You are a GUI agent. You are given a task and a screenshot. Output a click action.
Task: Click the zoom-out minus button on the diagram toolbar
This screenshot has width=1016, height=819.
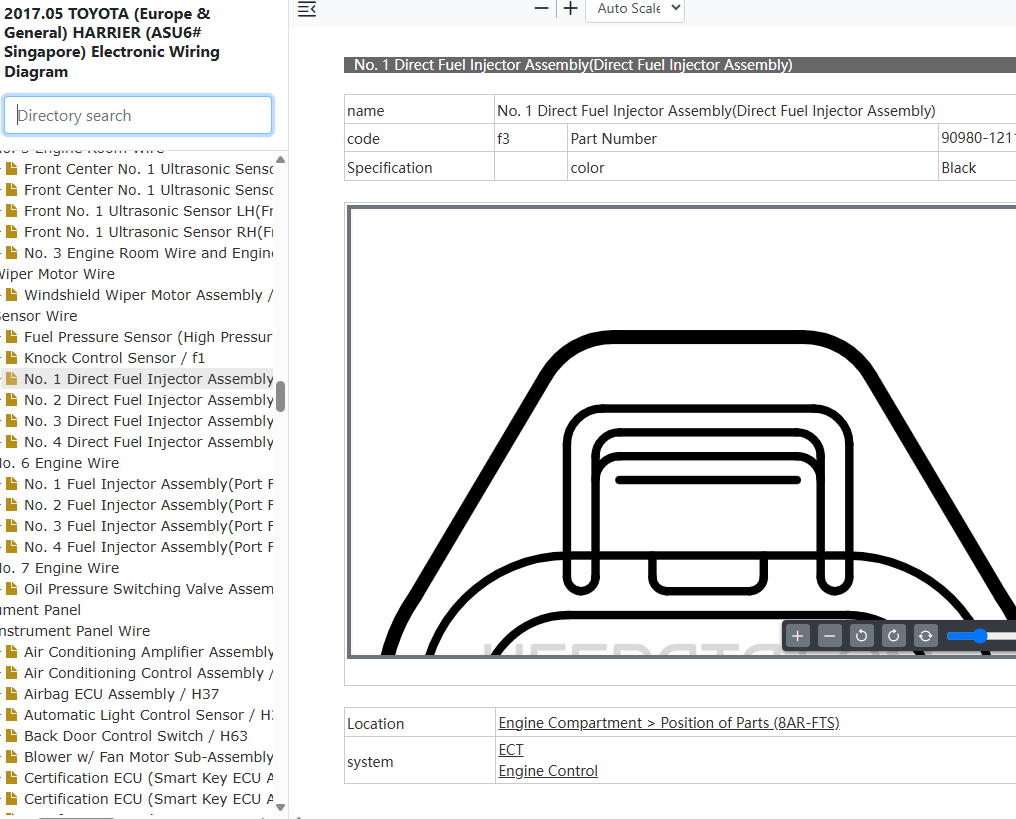829,636
